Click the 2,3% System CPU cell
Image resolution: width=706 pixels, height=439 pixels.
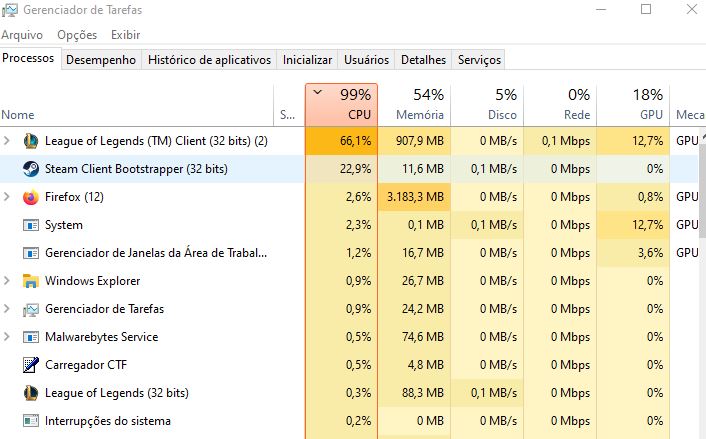pyautogui.click(x=341, y=225)
